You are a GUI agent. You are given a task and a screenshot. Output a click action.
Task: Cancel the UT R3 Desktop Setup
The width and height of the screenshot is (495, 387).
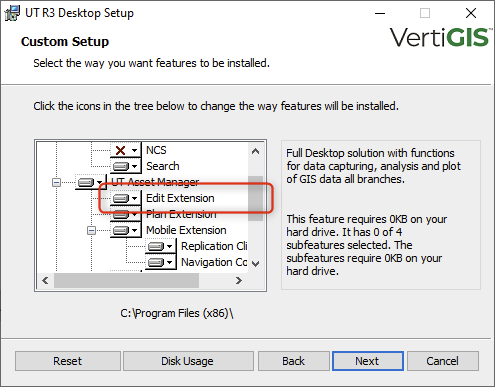pyautogui.click(x=443, y=361)
